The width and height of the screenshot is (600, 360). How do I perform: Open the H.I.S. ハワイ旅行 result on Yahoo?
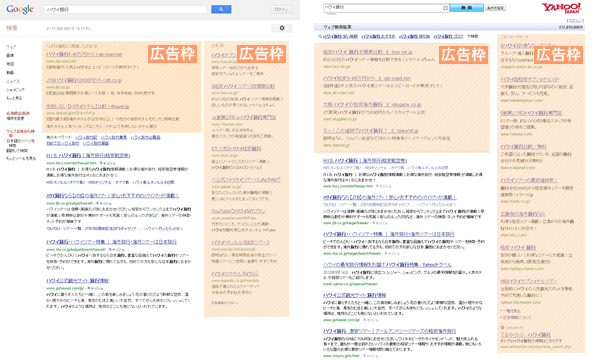point(365,161)
